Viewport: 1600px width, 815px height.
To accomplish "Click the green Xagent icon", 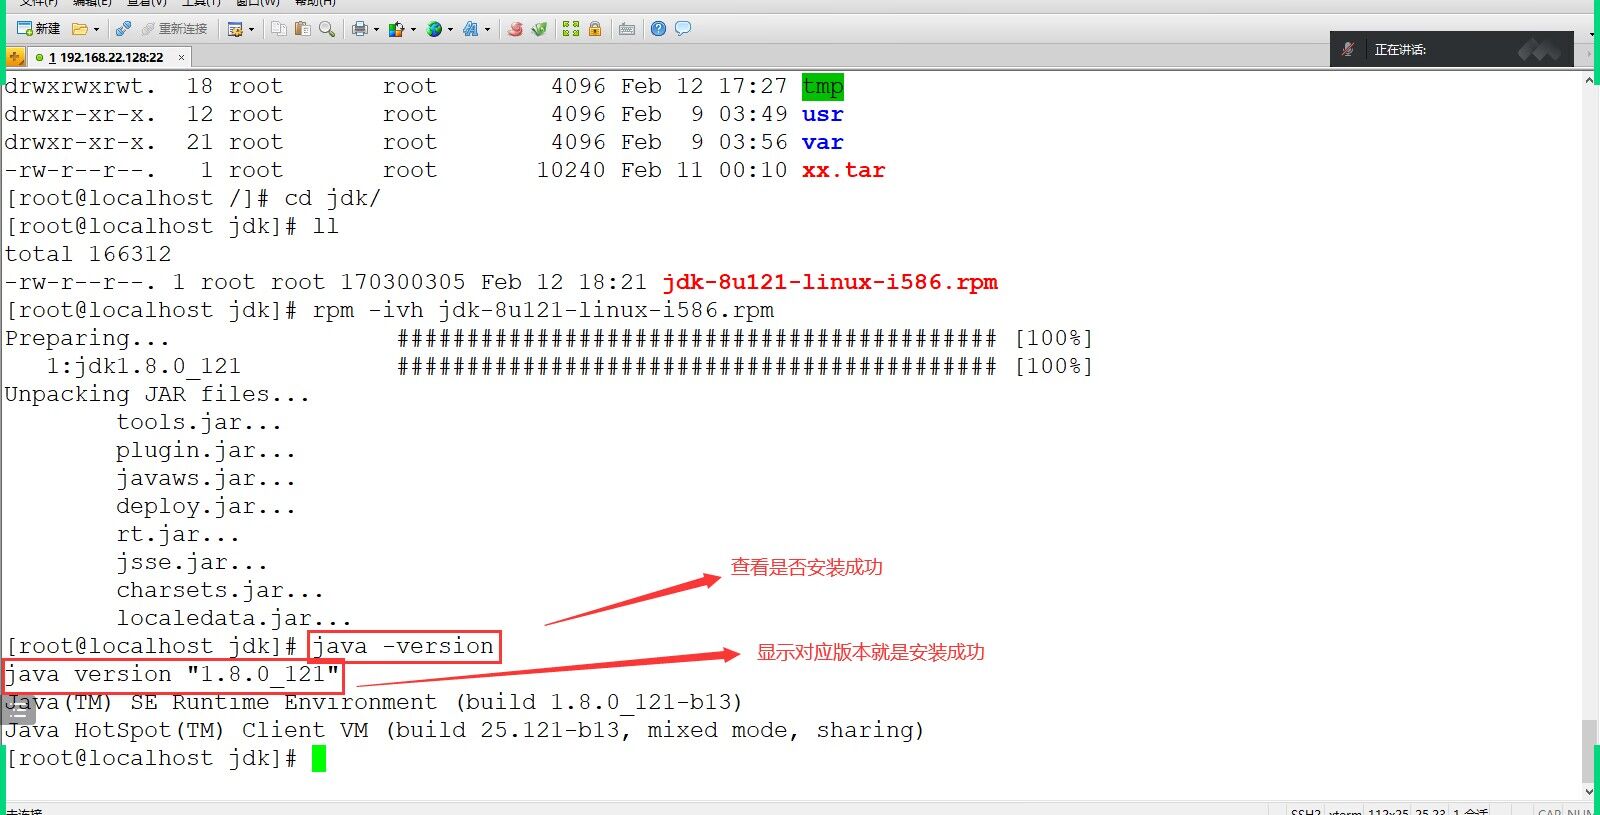I will click(x=539, y=29).
